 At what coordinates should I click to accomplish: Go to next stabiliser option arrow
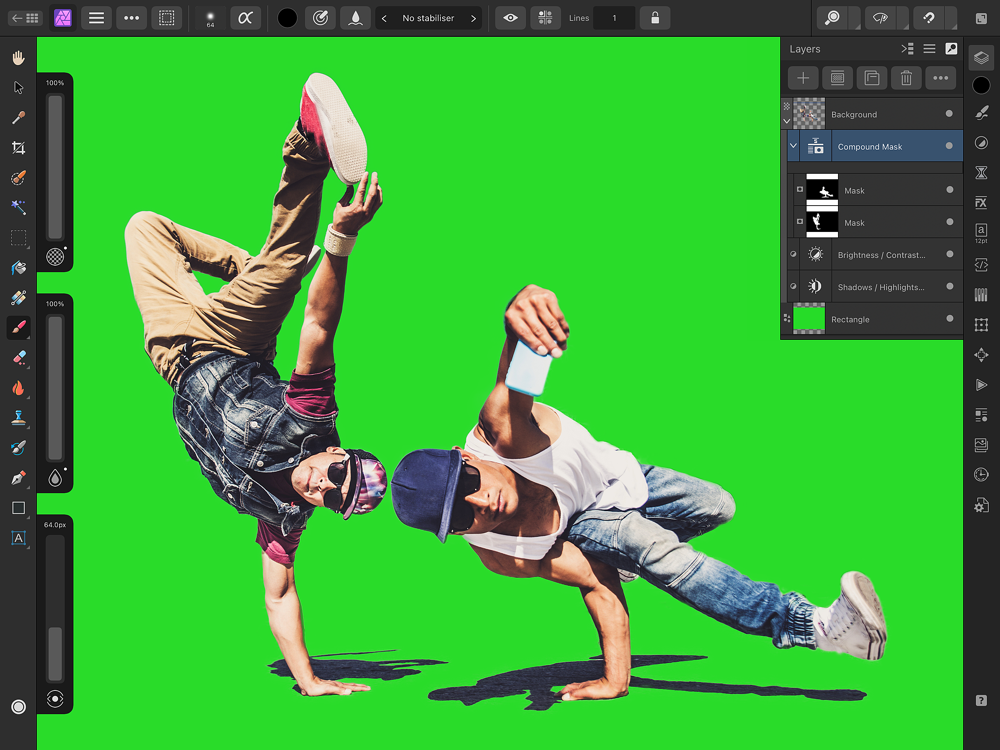[473, 18]
